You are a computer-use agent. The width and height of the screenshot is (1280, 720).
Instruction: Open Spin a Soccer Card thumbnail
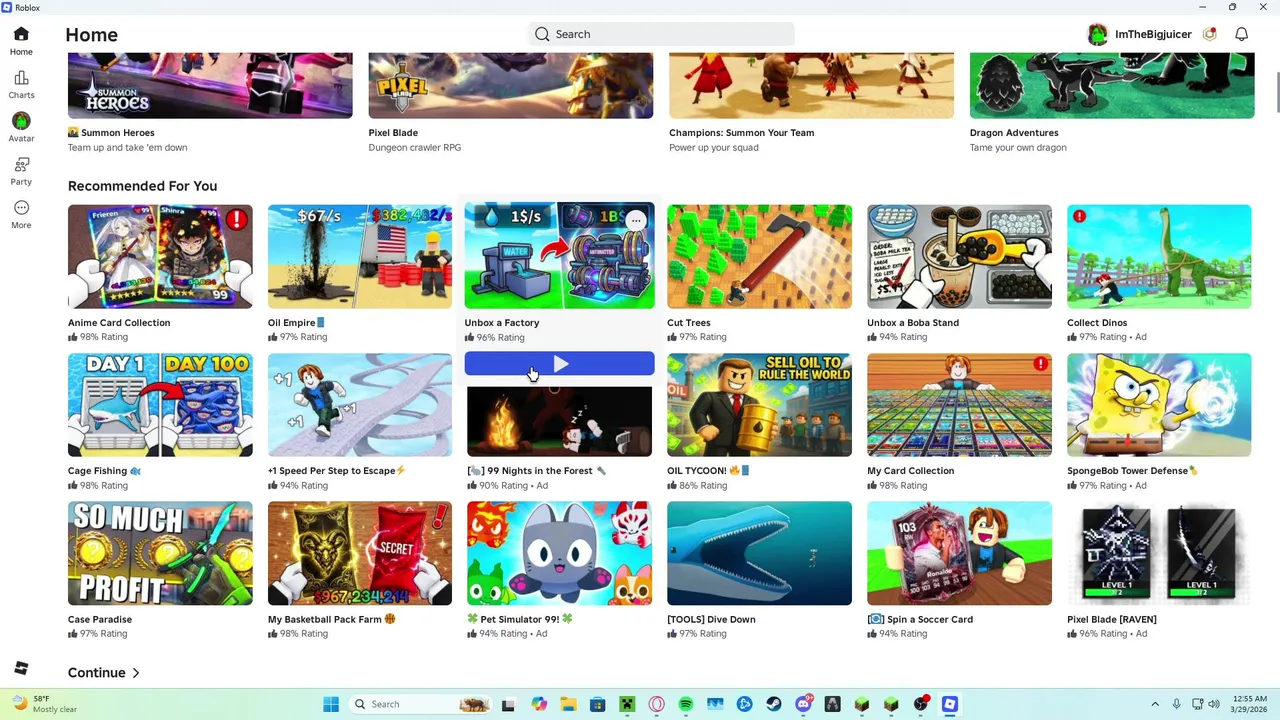tap(959, 553)
